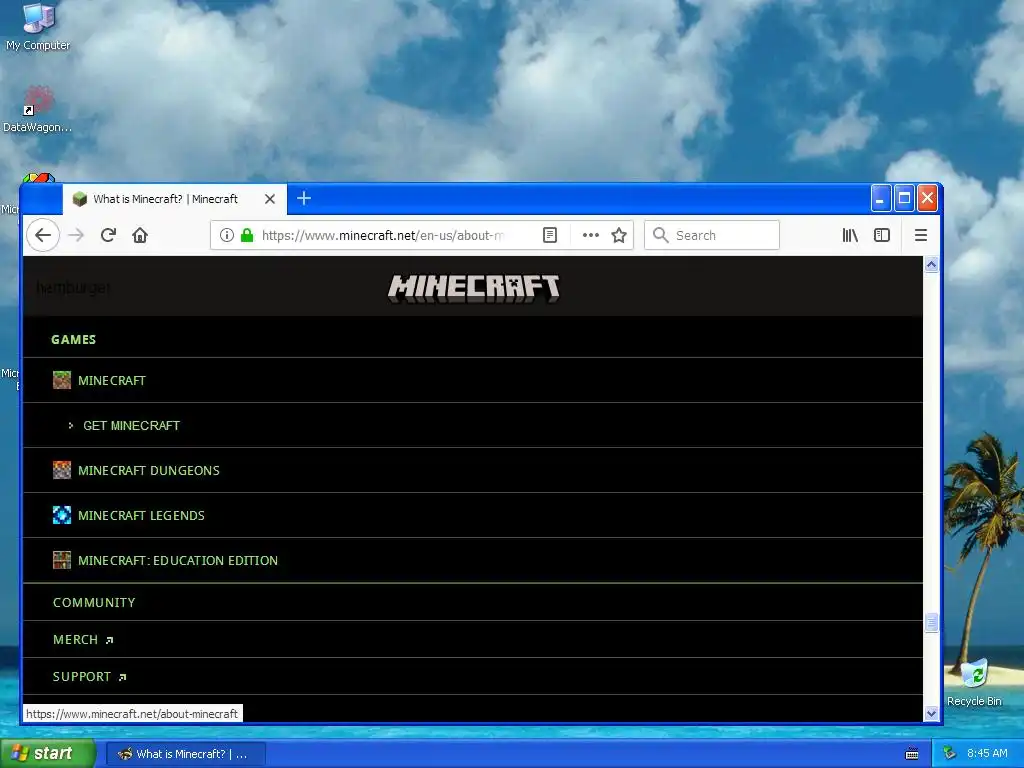Select the What is Minecraft taskbar button

(x=185, y=754)
